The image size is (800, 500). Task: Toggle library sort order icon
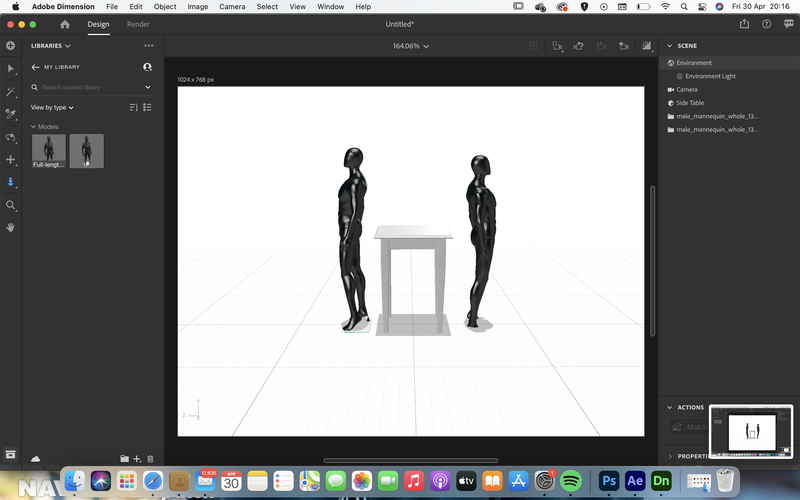pos(134,107)
